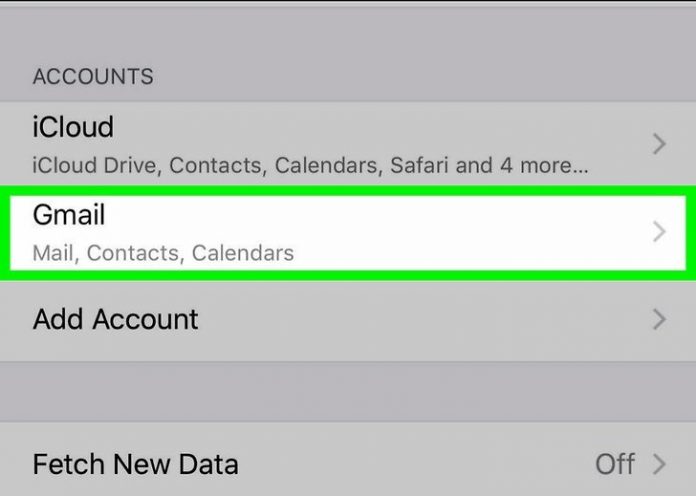Click the ACCOUNTS section header

(x=93, y=76)
